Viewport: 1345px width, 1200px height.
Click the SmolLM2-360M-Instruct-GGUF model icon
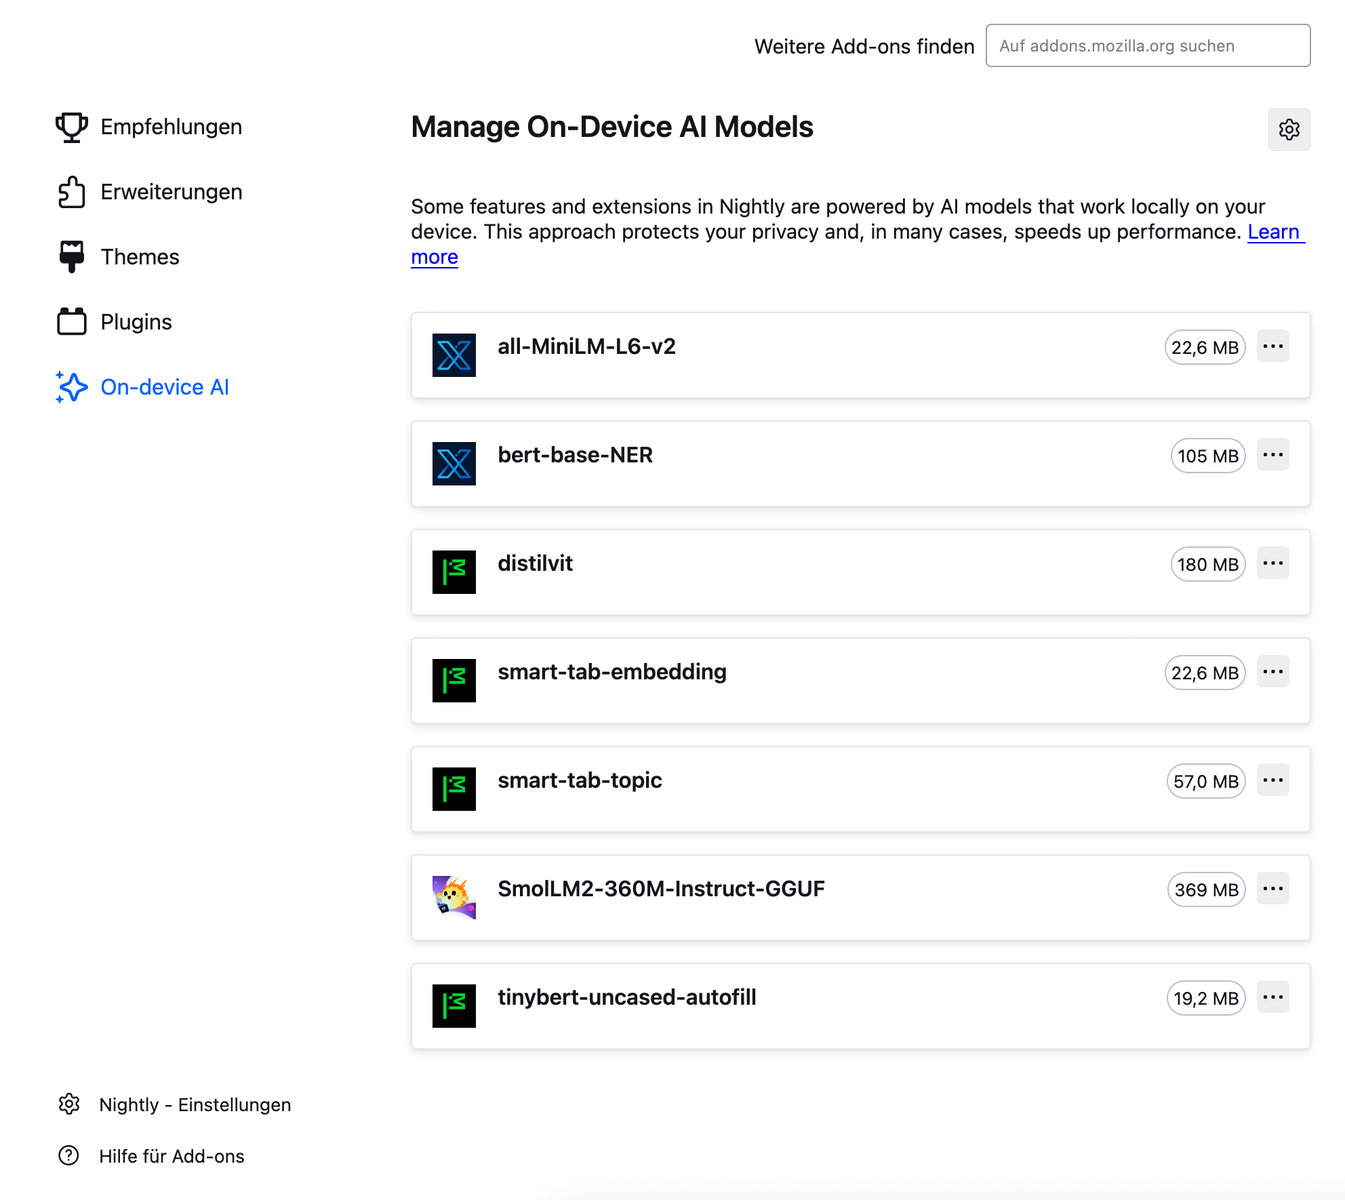tap(454, 897)
